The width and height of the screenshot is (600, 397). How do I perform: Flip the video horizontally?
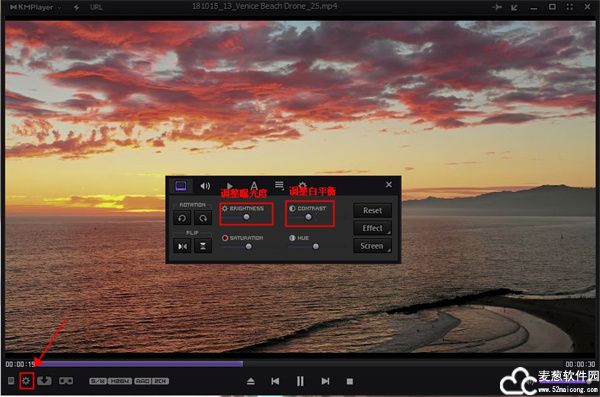182,246
